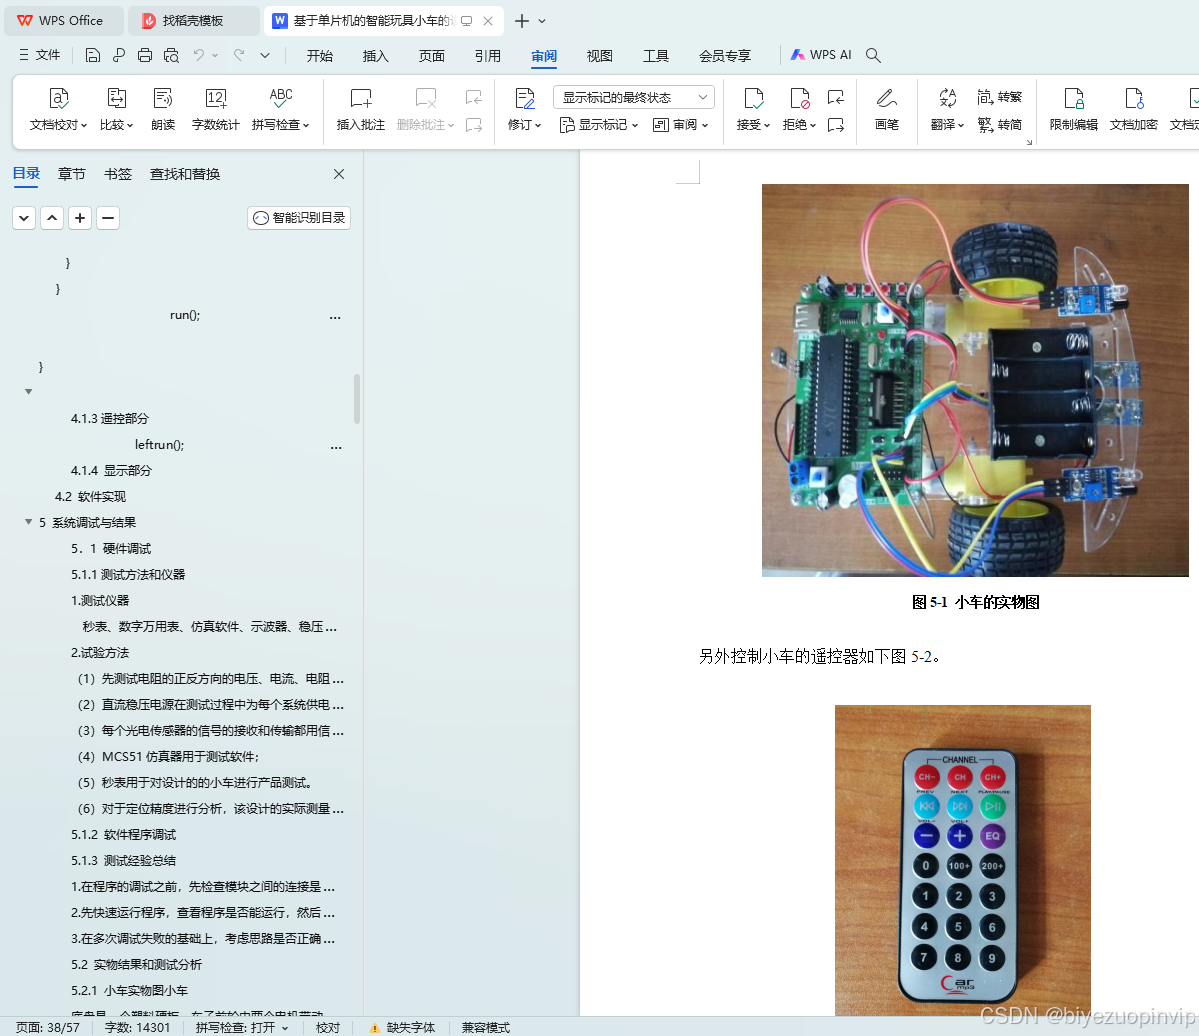
Task: Click 字数: 14301 in status bar
Action: point(138,1028)
